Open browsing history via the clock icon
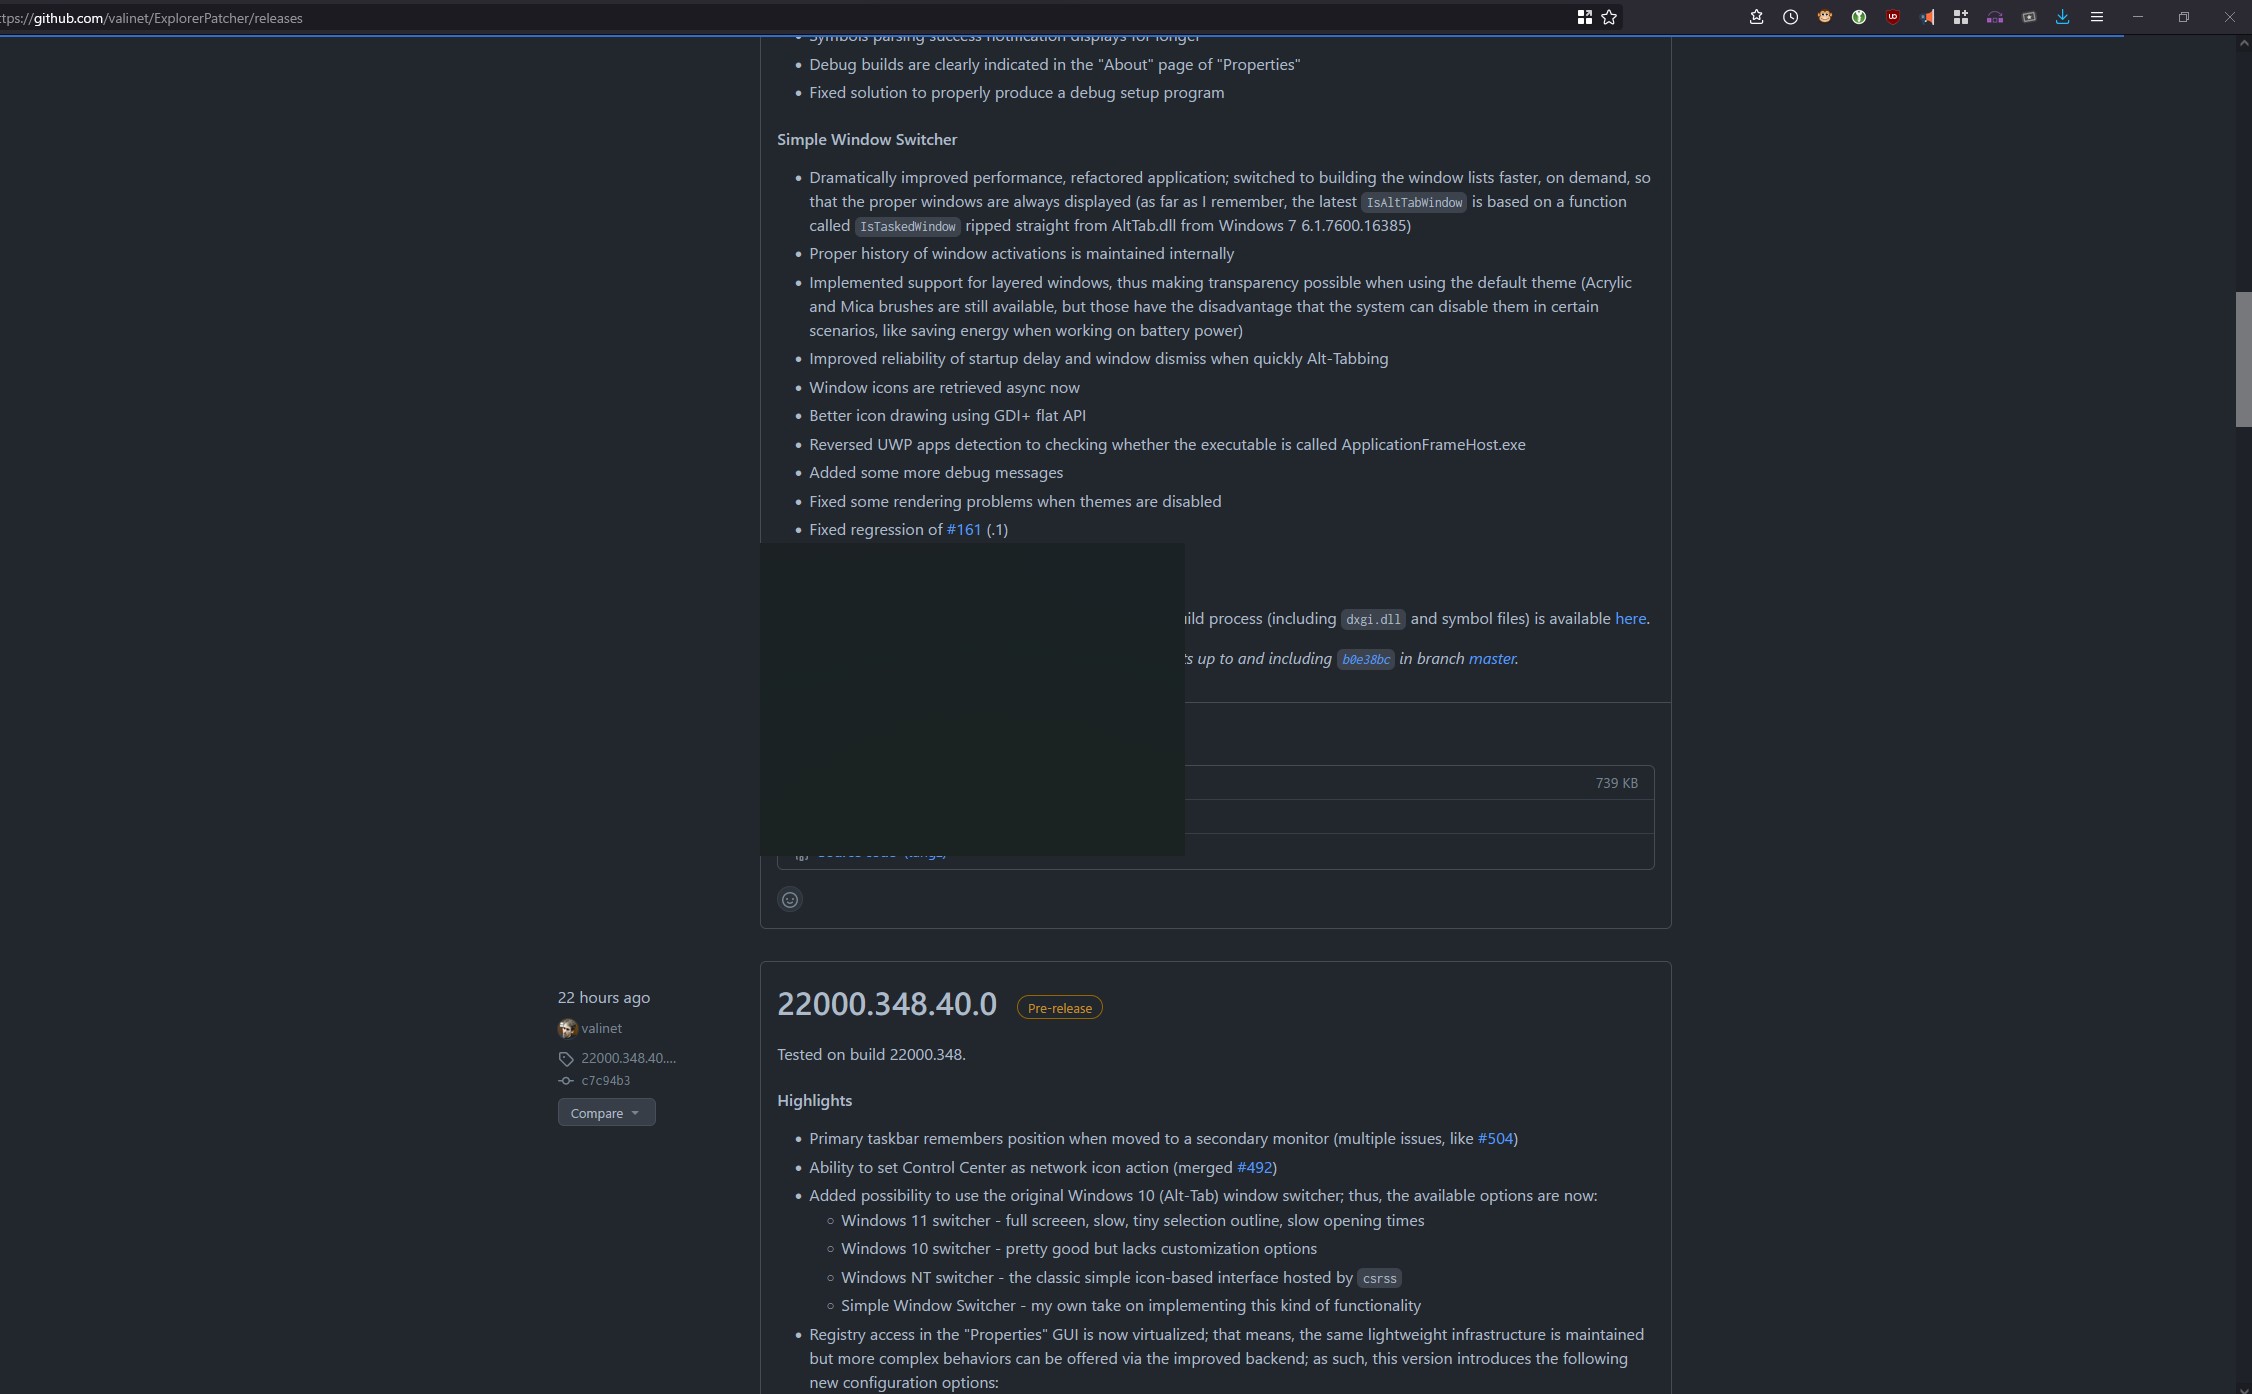 coord(1790,17)
